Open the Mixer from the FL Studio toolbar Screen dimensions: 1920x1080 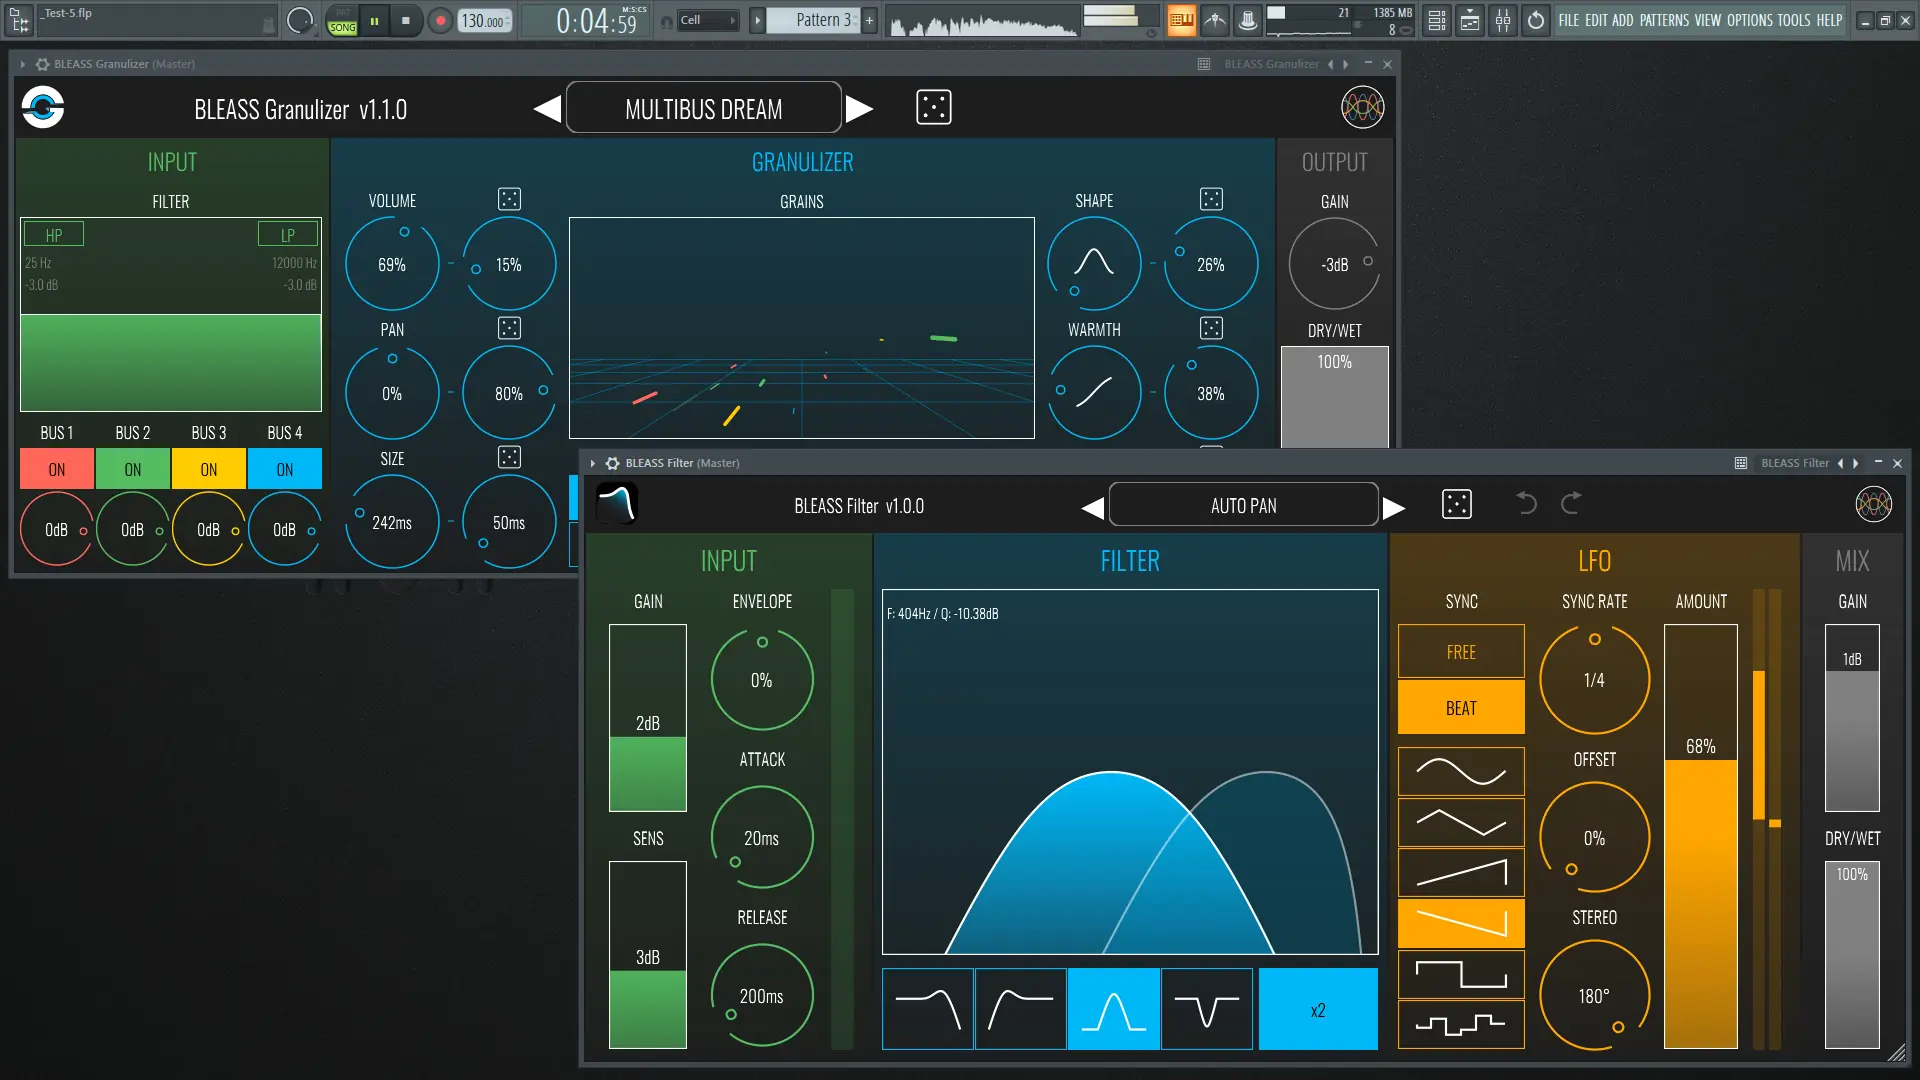[x=1503, y=20]
